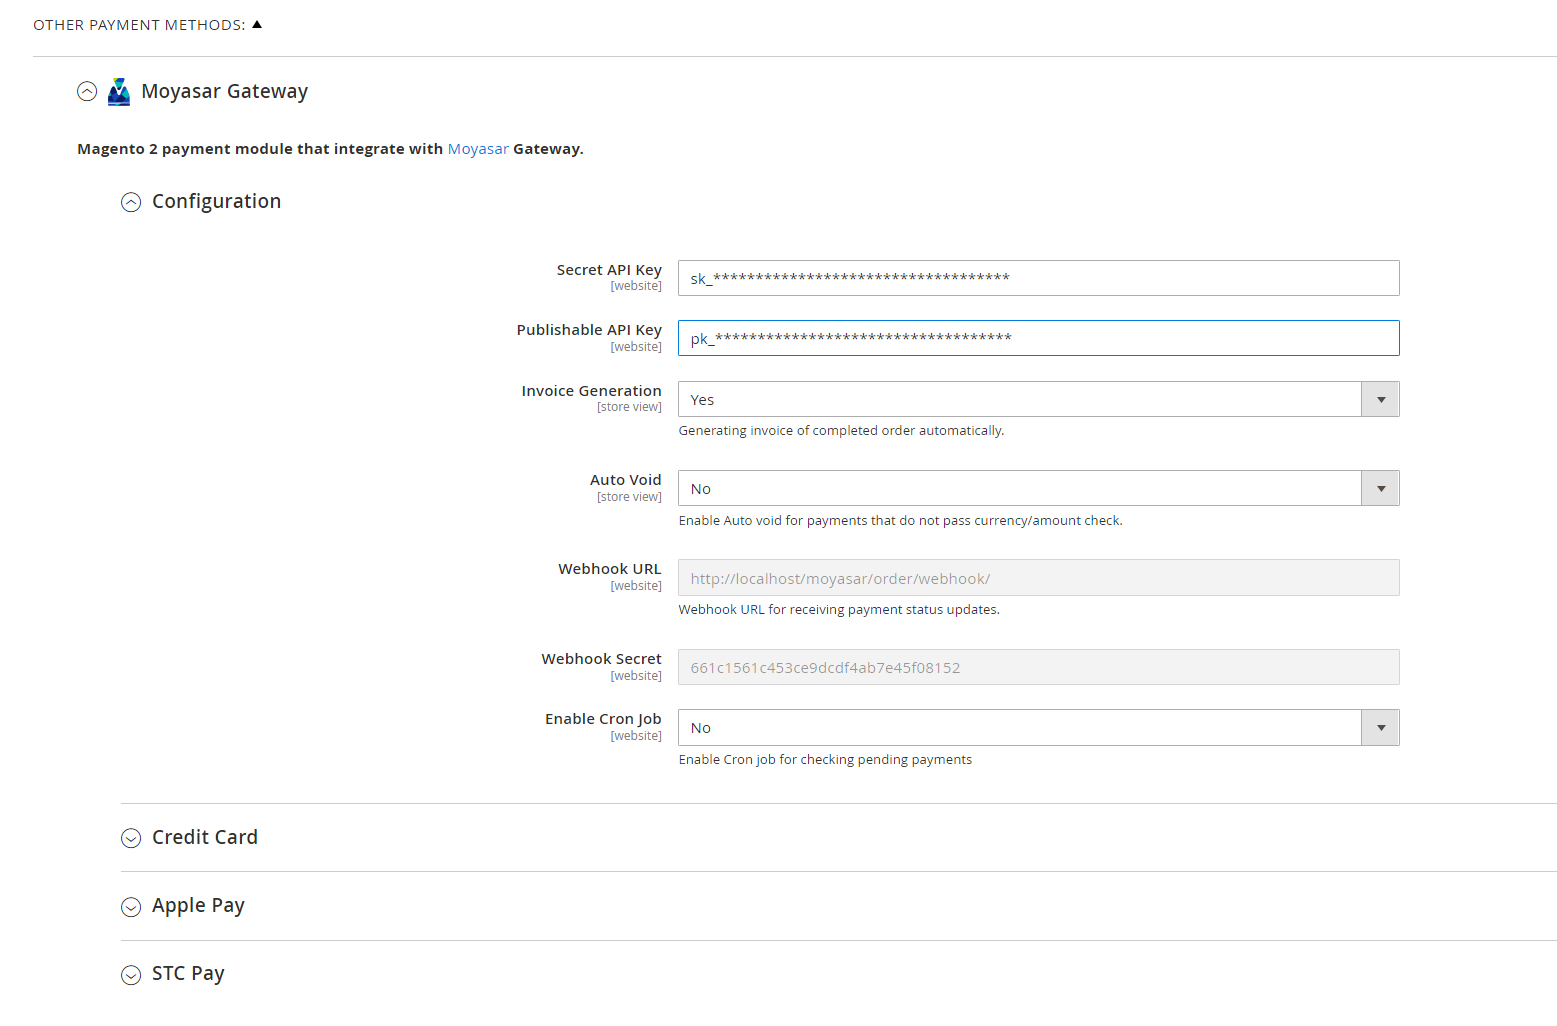Image resolution: width=1557 pixels, height=1026 pixels.
Task: Focus the Secret API Key field
Action: (x=1038, y=278)
